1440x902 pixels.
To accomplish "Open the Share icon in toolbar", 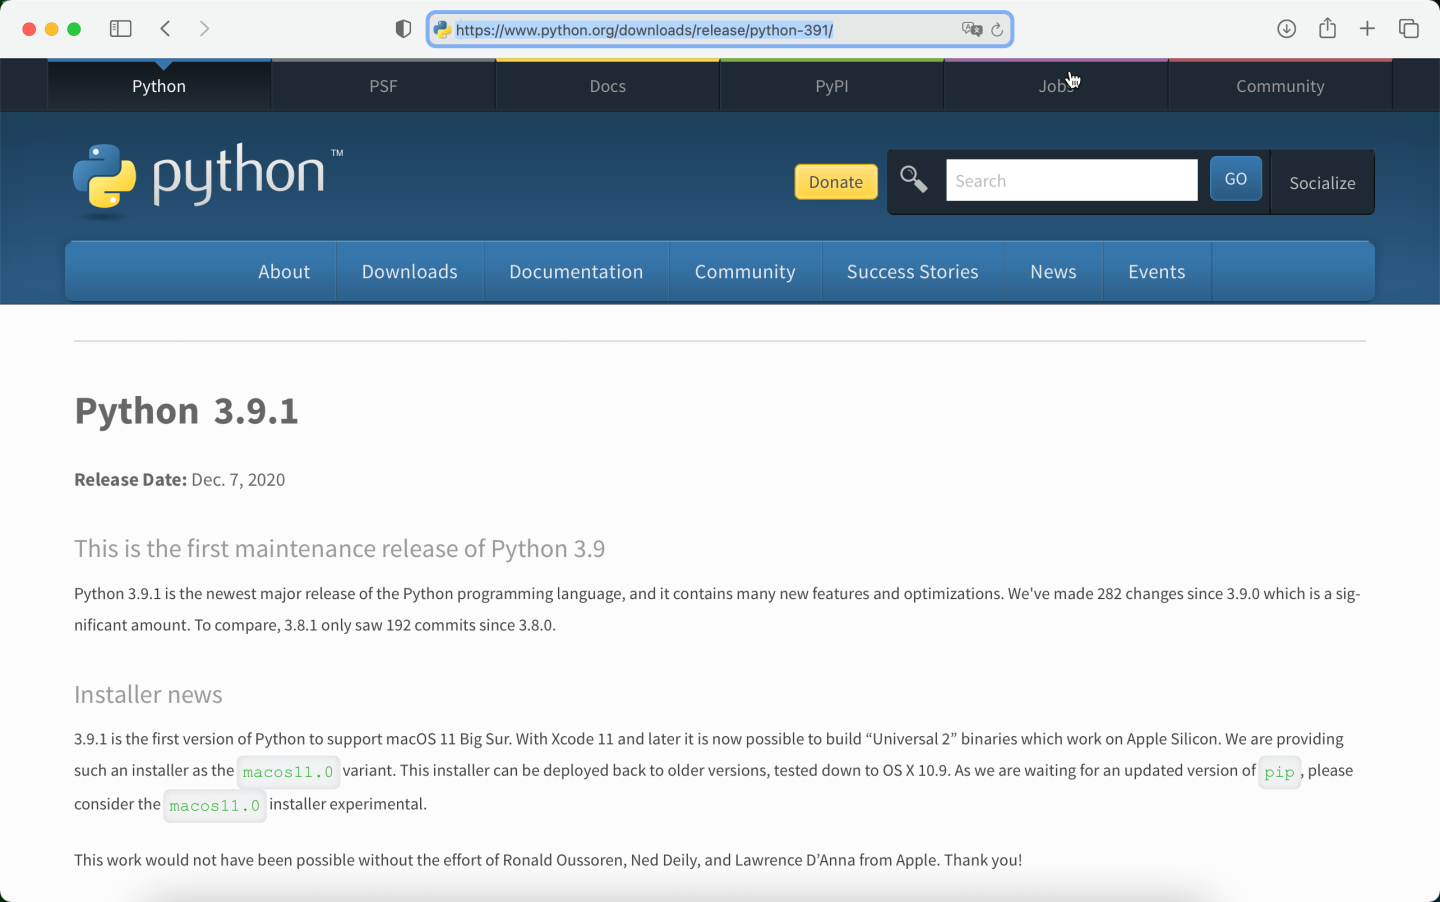I will [1327, 28].
